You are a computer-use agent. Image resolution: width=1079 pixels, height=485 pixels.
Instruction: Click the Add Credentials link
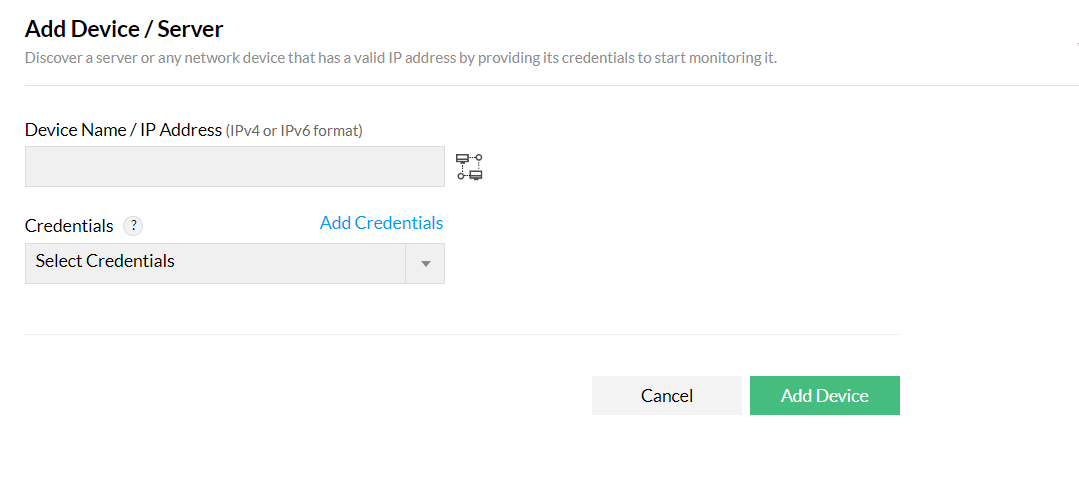(381, 223)
